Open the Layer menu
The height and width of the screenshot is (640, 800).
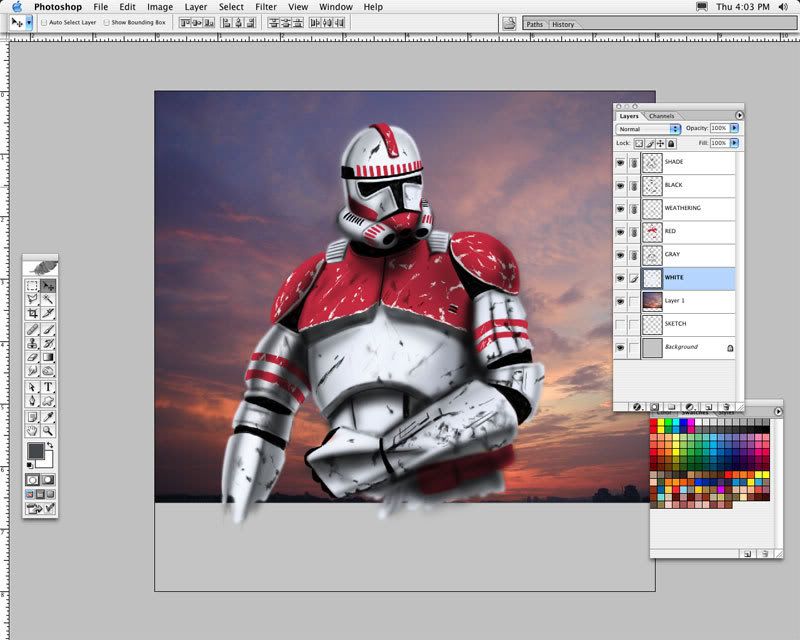[x=196, y=7]
